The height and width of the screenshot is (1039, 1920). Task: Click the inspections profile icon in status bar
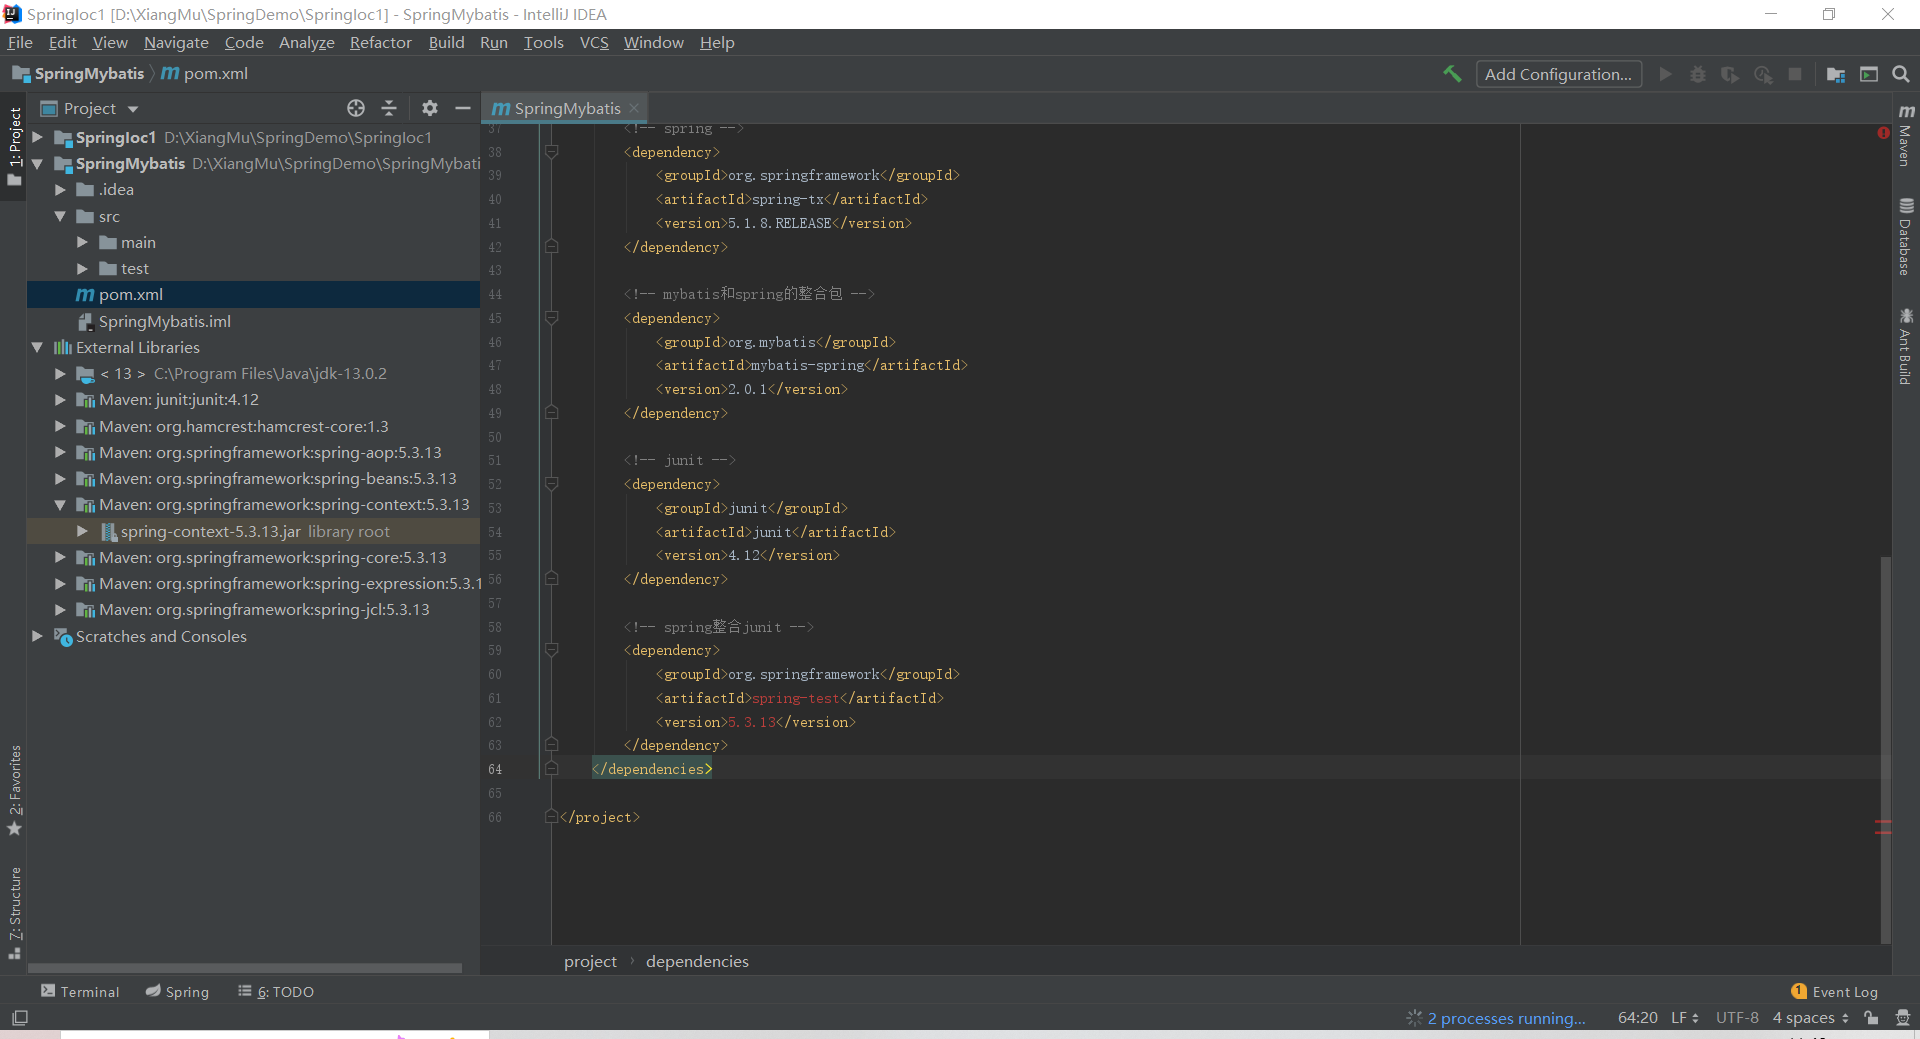tap(1902, 1018)
